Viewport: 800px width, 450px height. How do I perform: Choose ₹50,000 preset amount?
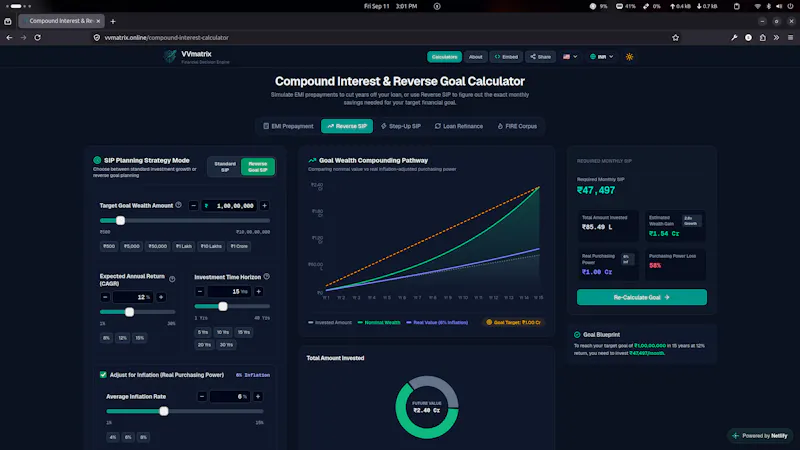tap(158, 246)
